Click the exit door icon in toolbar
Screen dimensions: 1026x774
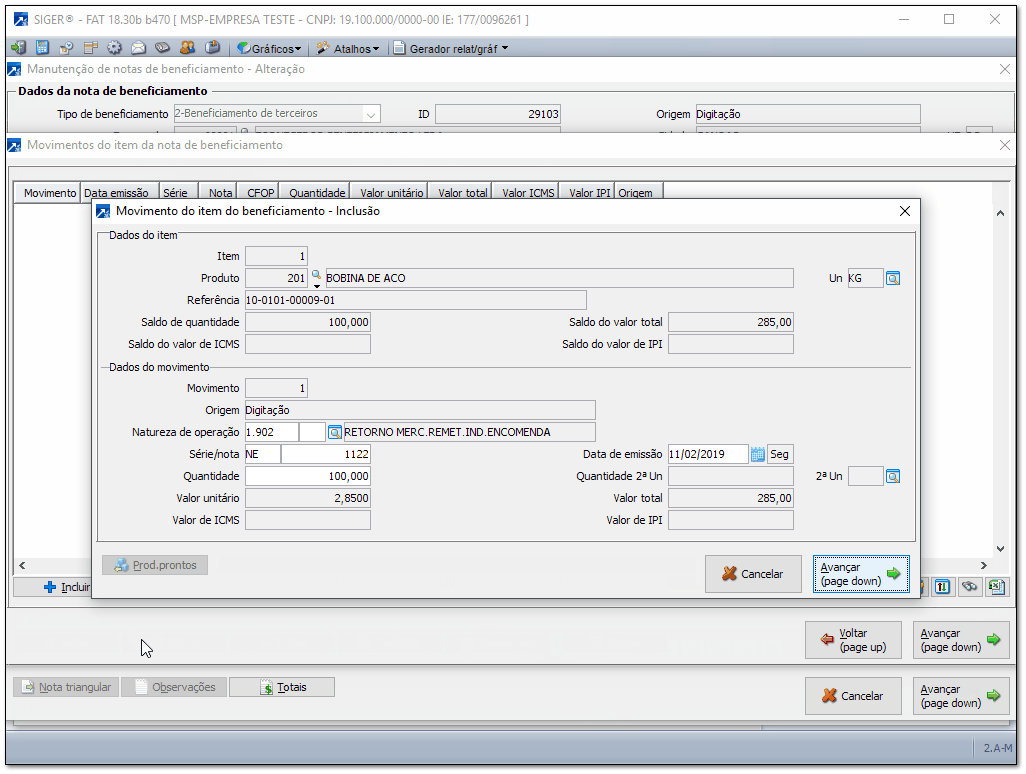tap(18, 48)
